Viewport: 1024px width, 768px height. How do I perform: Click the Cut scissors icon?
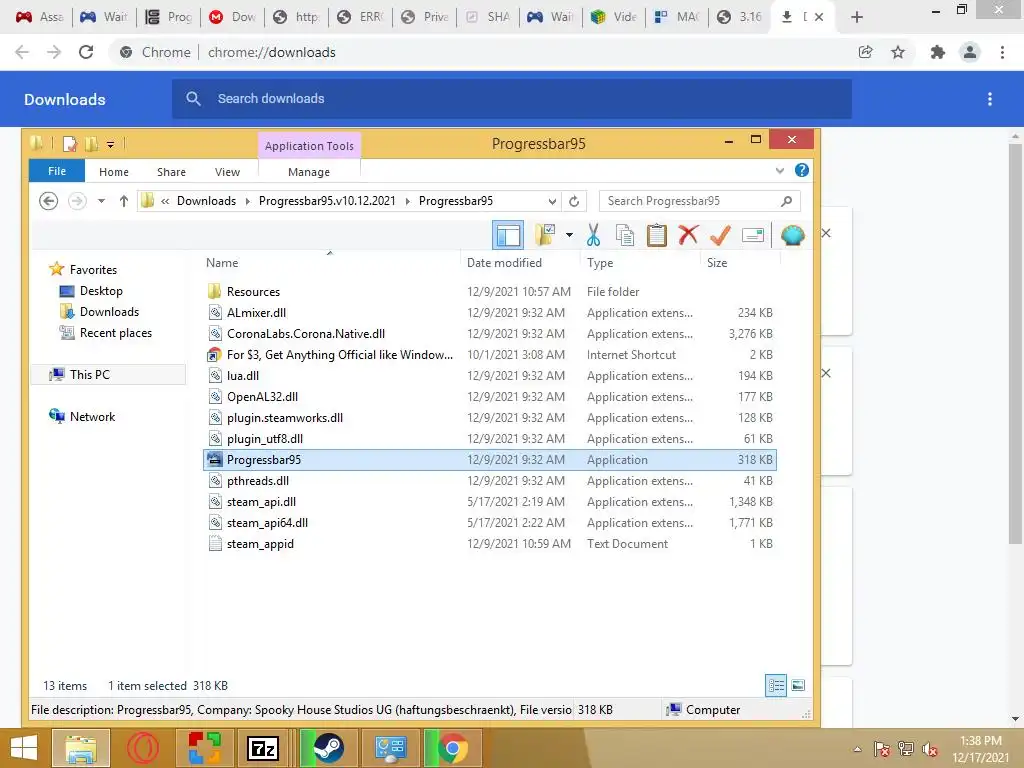tap(593, 235)
